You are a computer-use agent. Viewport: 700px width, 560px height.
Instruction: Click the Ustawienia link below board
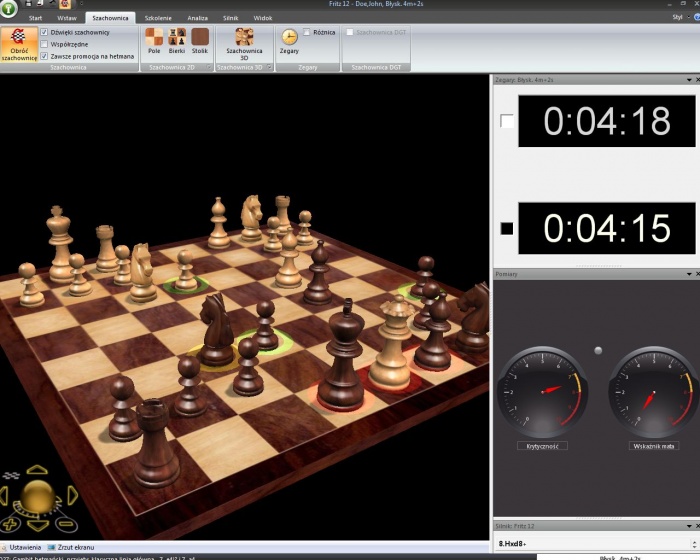[25, 547]
